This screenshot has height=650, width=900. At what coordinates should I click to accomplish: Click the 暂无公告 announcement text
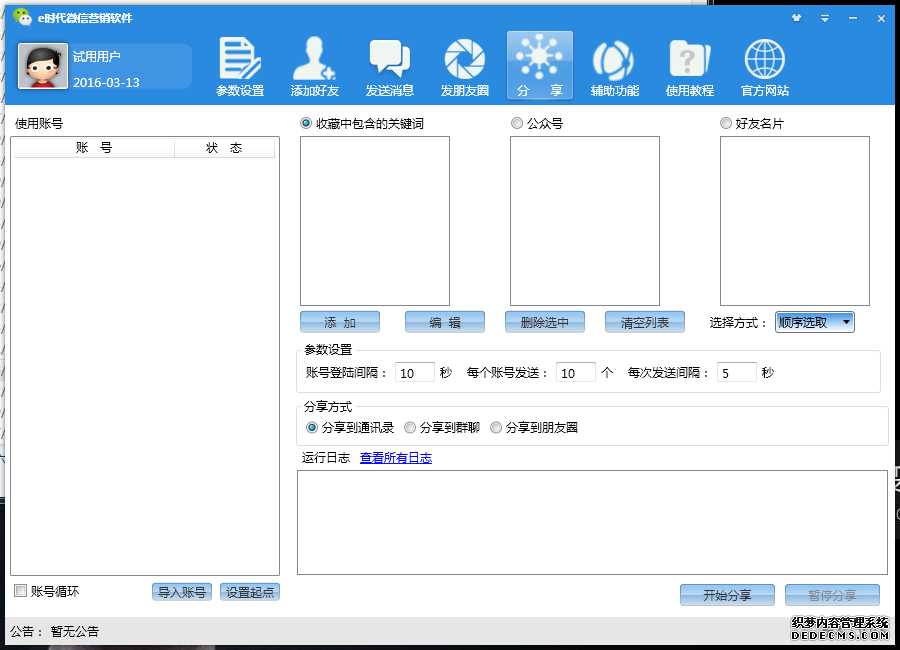[x=75, y=632]
